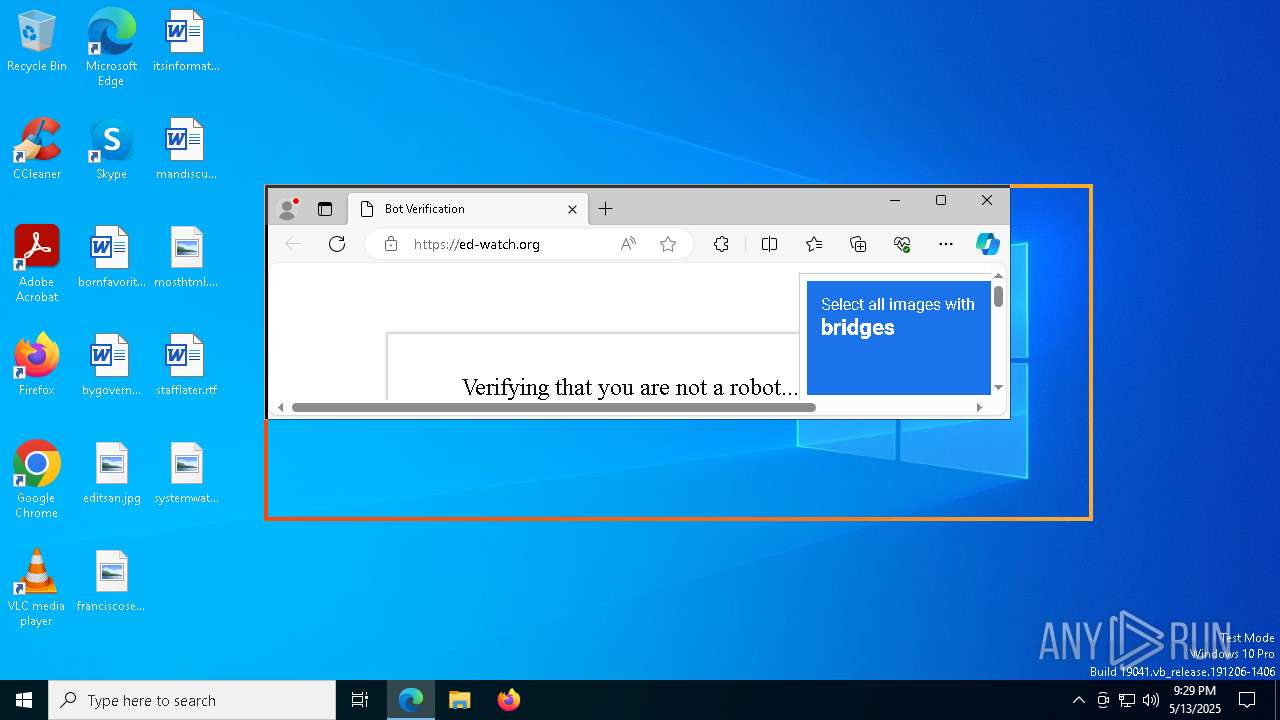Open Edge Collections icon
This screenshot has height=720, width=1280.
tap(858, 244)
